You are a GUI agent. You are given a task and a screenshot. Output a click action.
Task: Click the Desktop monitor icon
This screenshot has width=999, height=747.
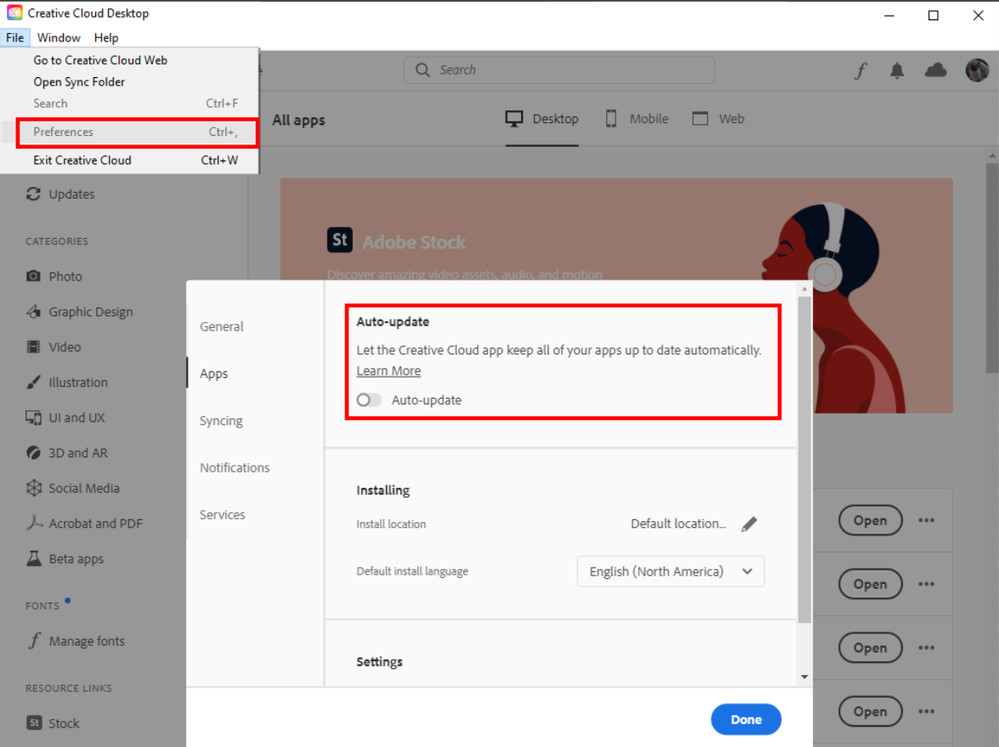point(514,119)
